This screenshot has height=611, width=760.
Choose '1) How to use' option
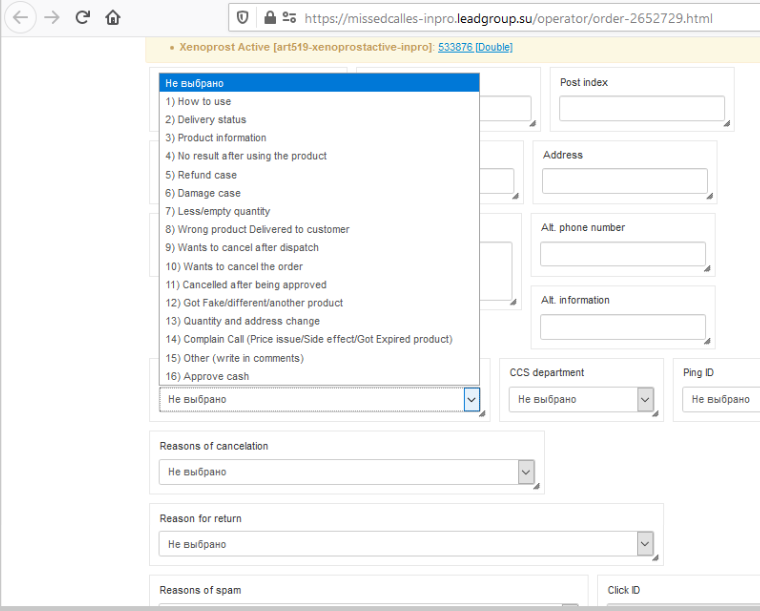pyautogui.click(x=319, y=101)
